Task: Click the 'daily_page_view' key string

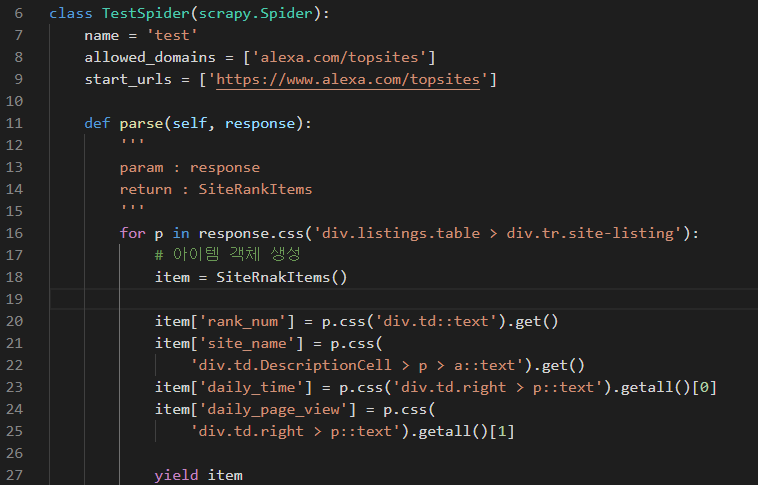Action: (273, 409)
